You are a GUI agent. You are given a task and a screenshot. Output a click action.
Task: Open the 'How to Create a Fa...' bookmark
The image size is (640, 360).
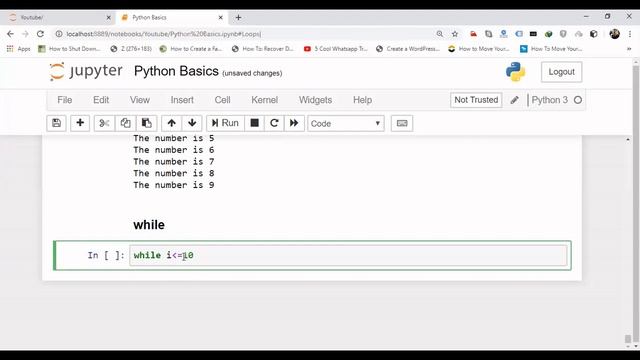pyautogui.click(x=191, y=49)
